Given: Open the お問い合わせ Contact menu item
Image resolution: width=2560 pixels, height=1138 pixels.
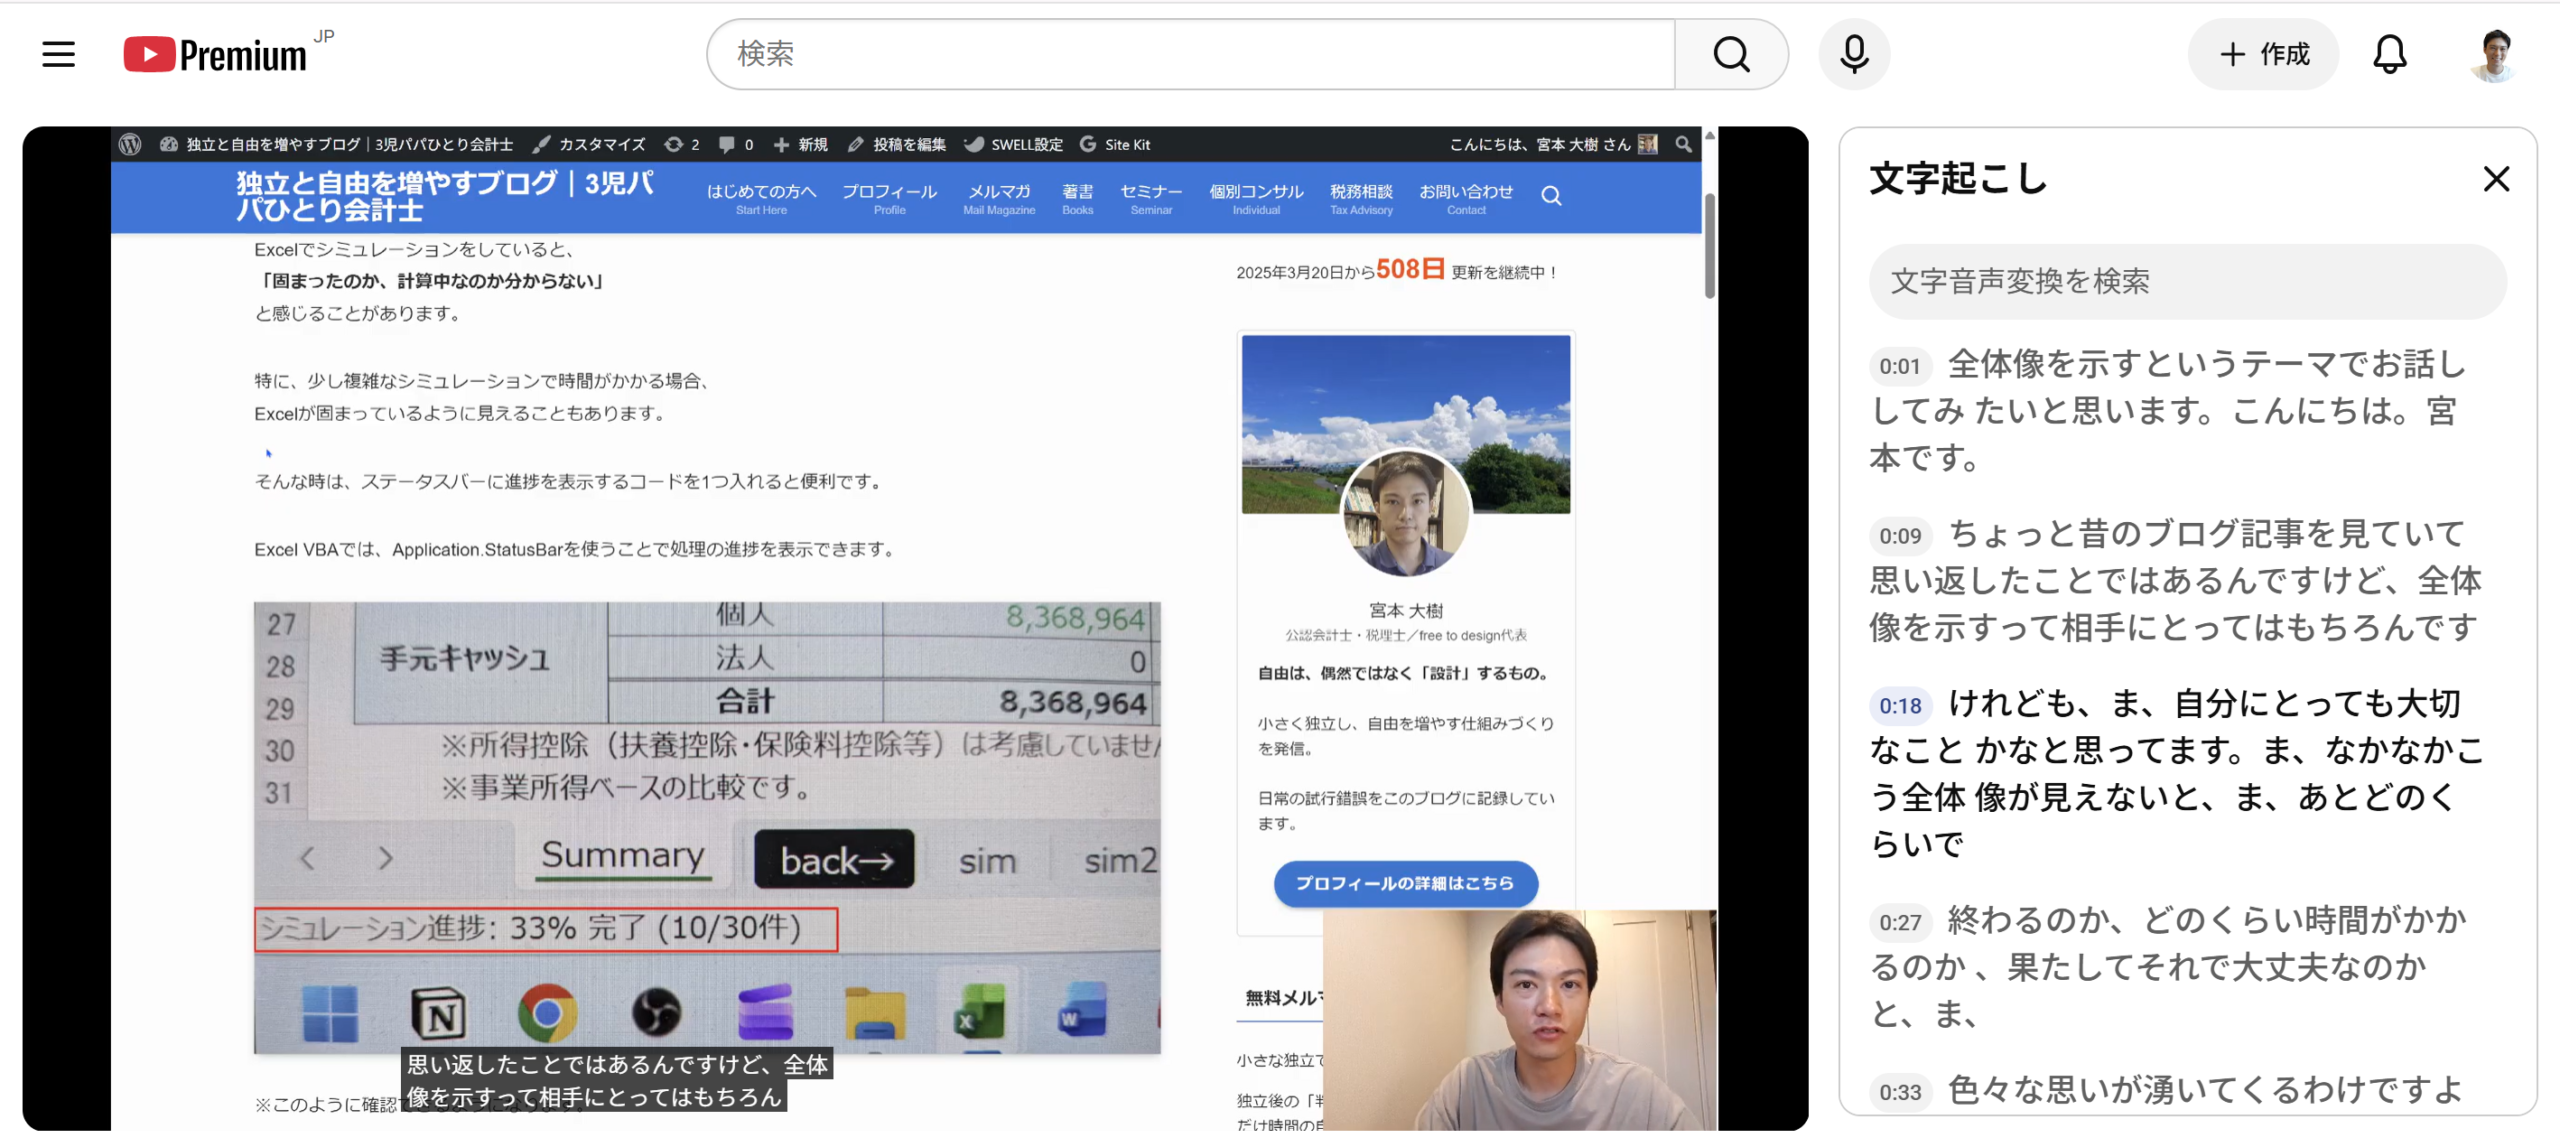Looking at the screenshot, I should (x=1466, y=198).
